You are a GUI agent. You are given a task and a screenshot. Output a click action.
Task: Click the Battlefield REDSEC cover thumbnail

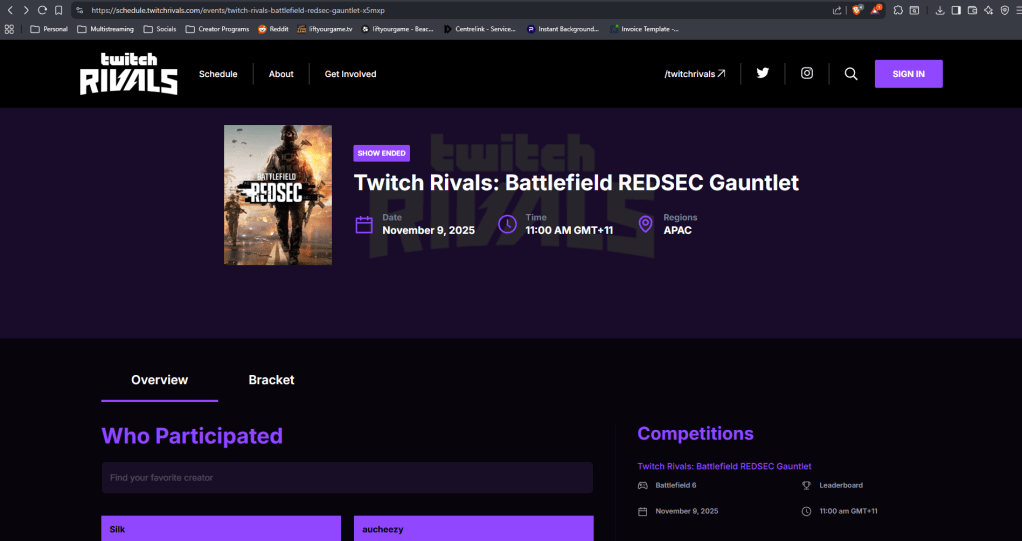coord(278,194)
